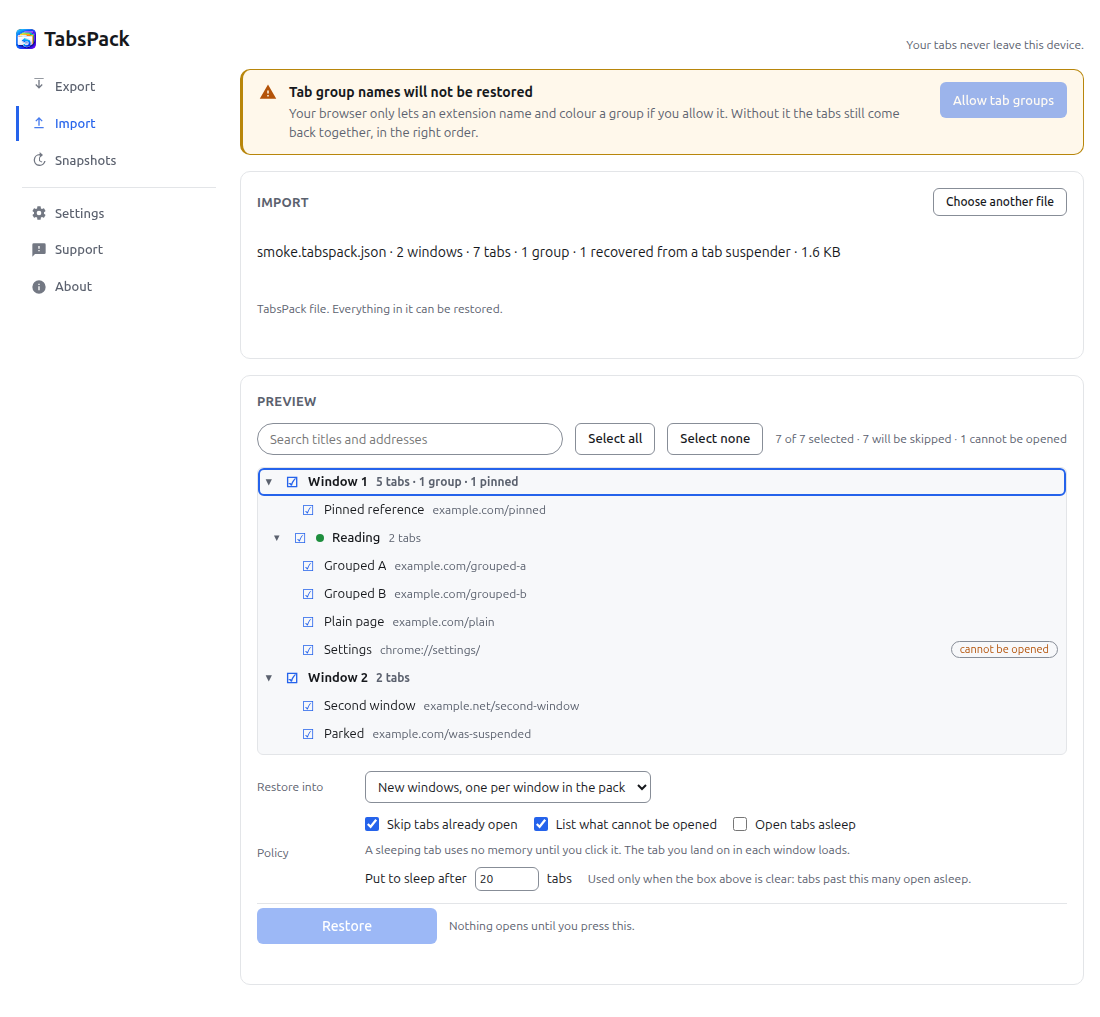Click the Window 2 title text
Screen dimensions: 1100x1017
[x=337, y=678]
